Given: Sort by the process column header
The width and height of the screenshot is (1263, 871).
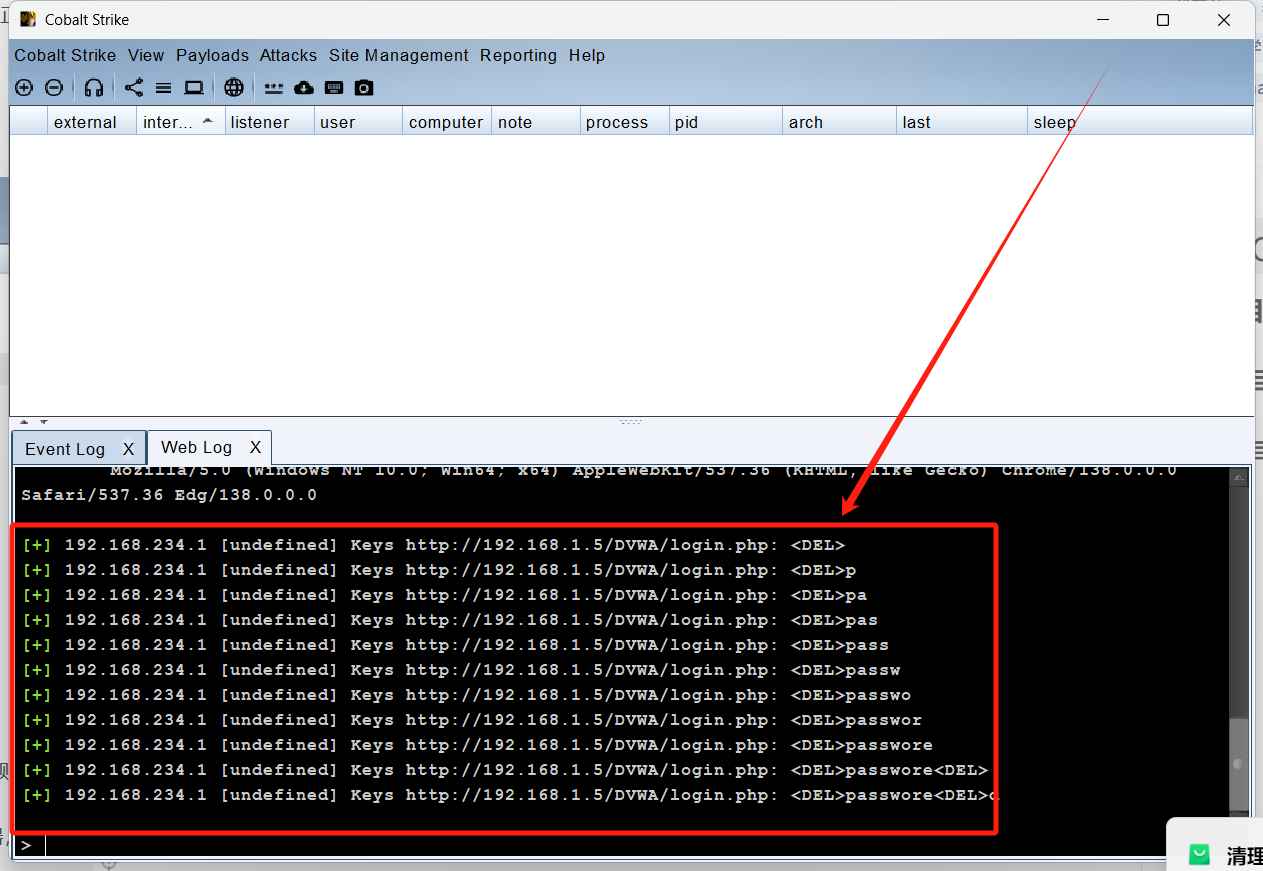Looking at the screenshot, I should [624, 122].
